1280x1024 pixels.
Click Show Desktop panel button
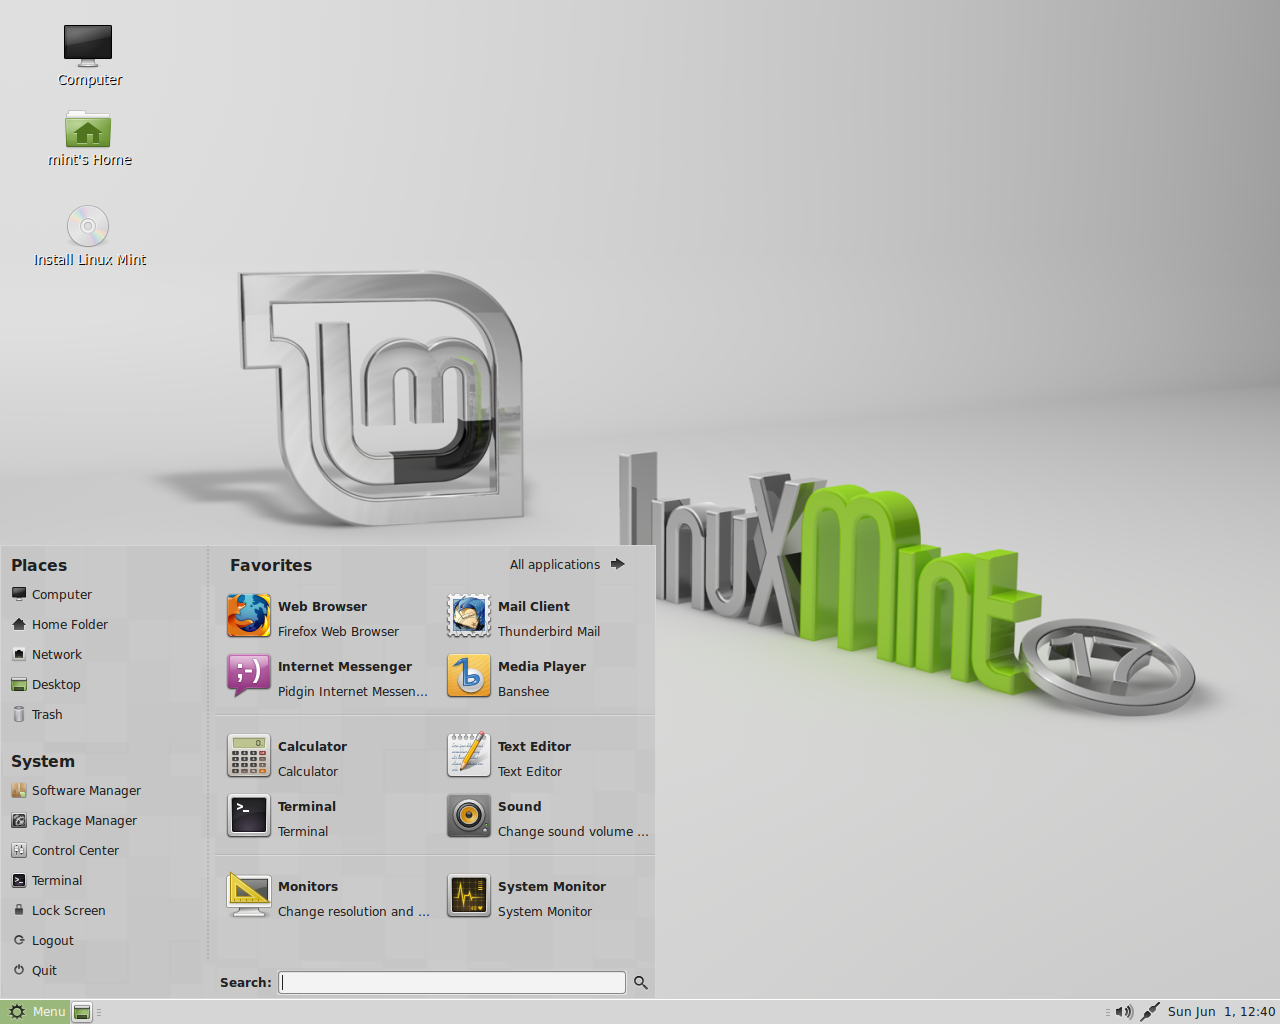(82, 1012)
